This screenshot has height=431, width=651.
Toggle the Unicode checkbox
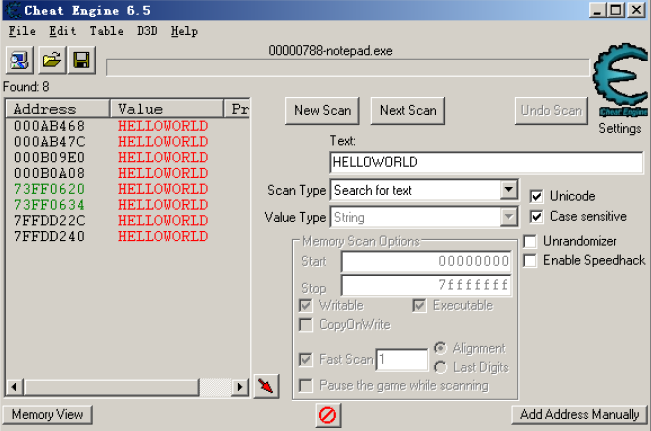click(x=536, y=196)
